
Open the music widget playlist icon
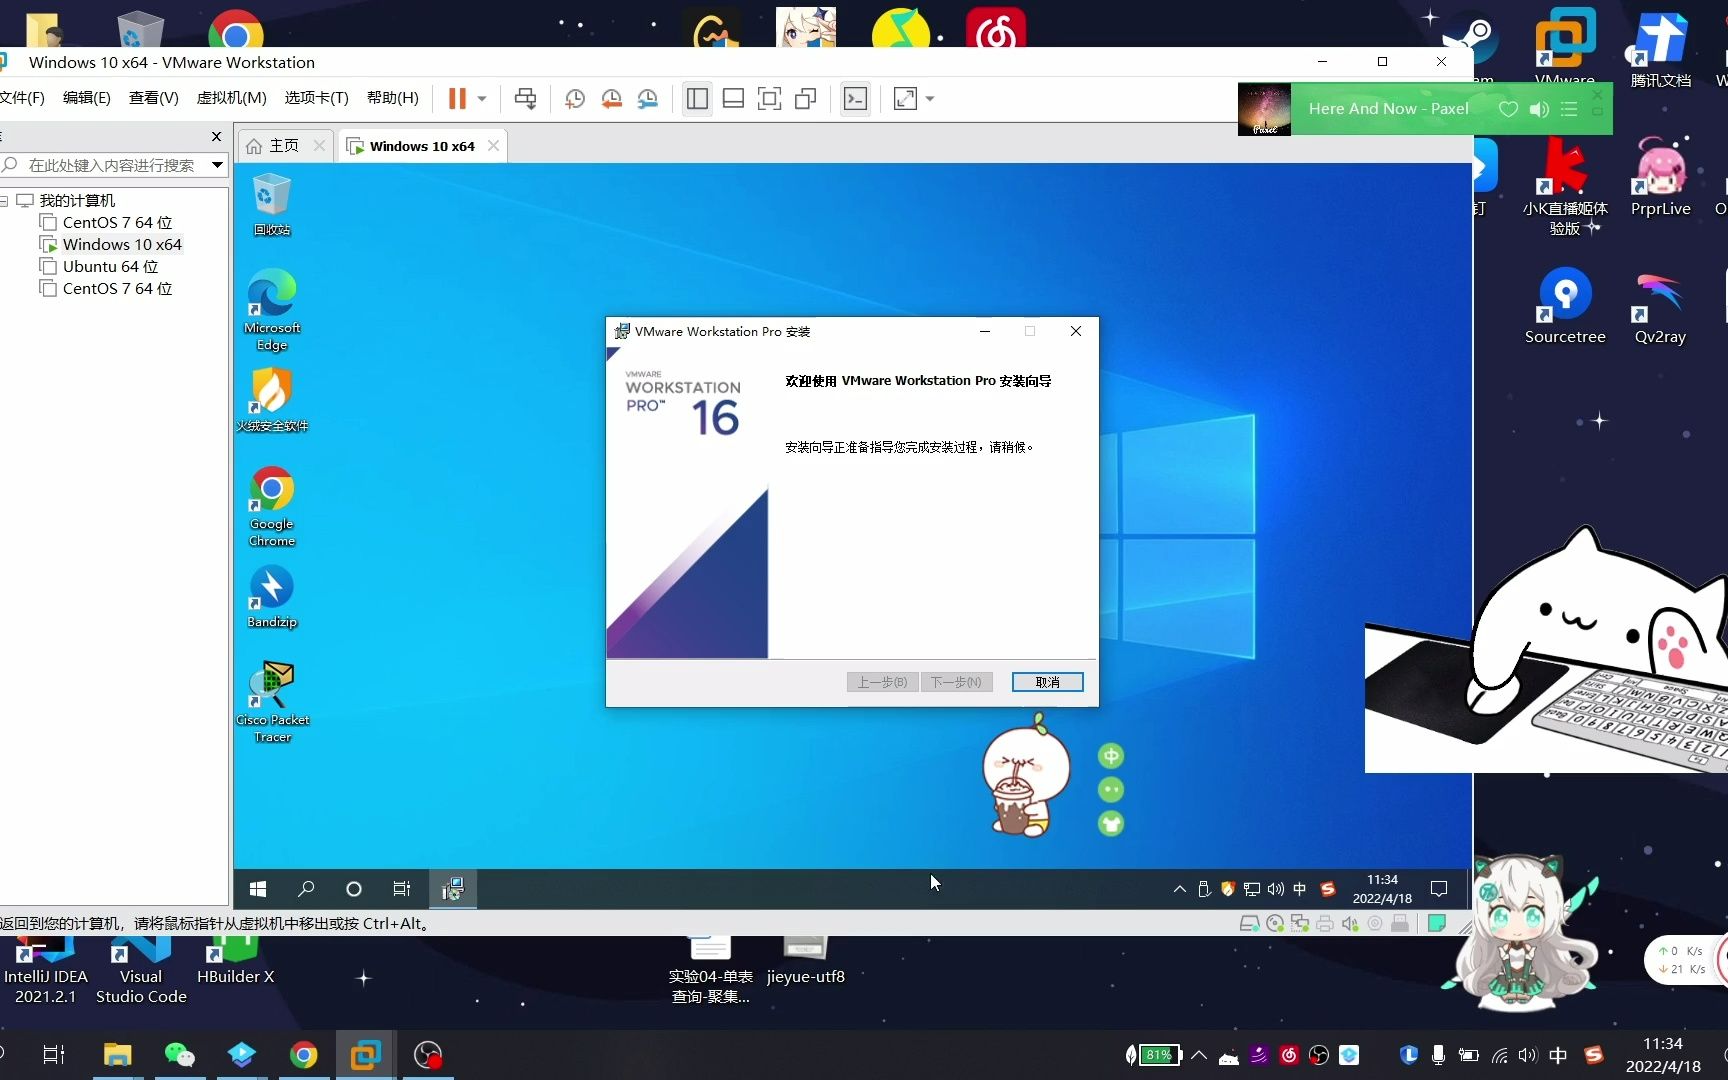tap(1569, 109)
